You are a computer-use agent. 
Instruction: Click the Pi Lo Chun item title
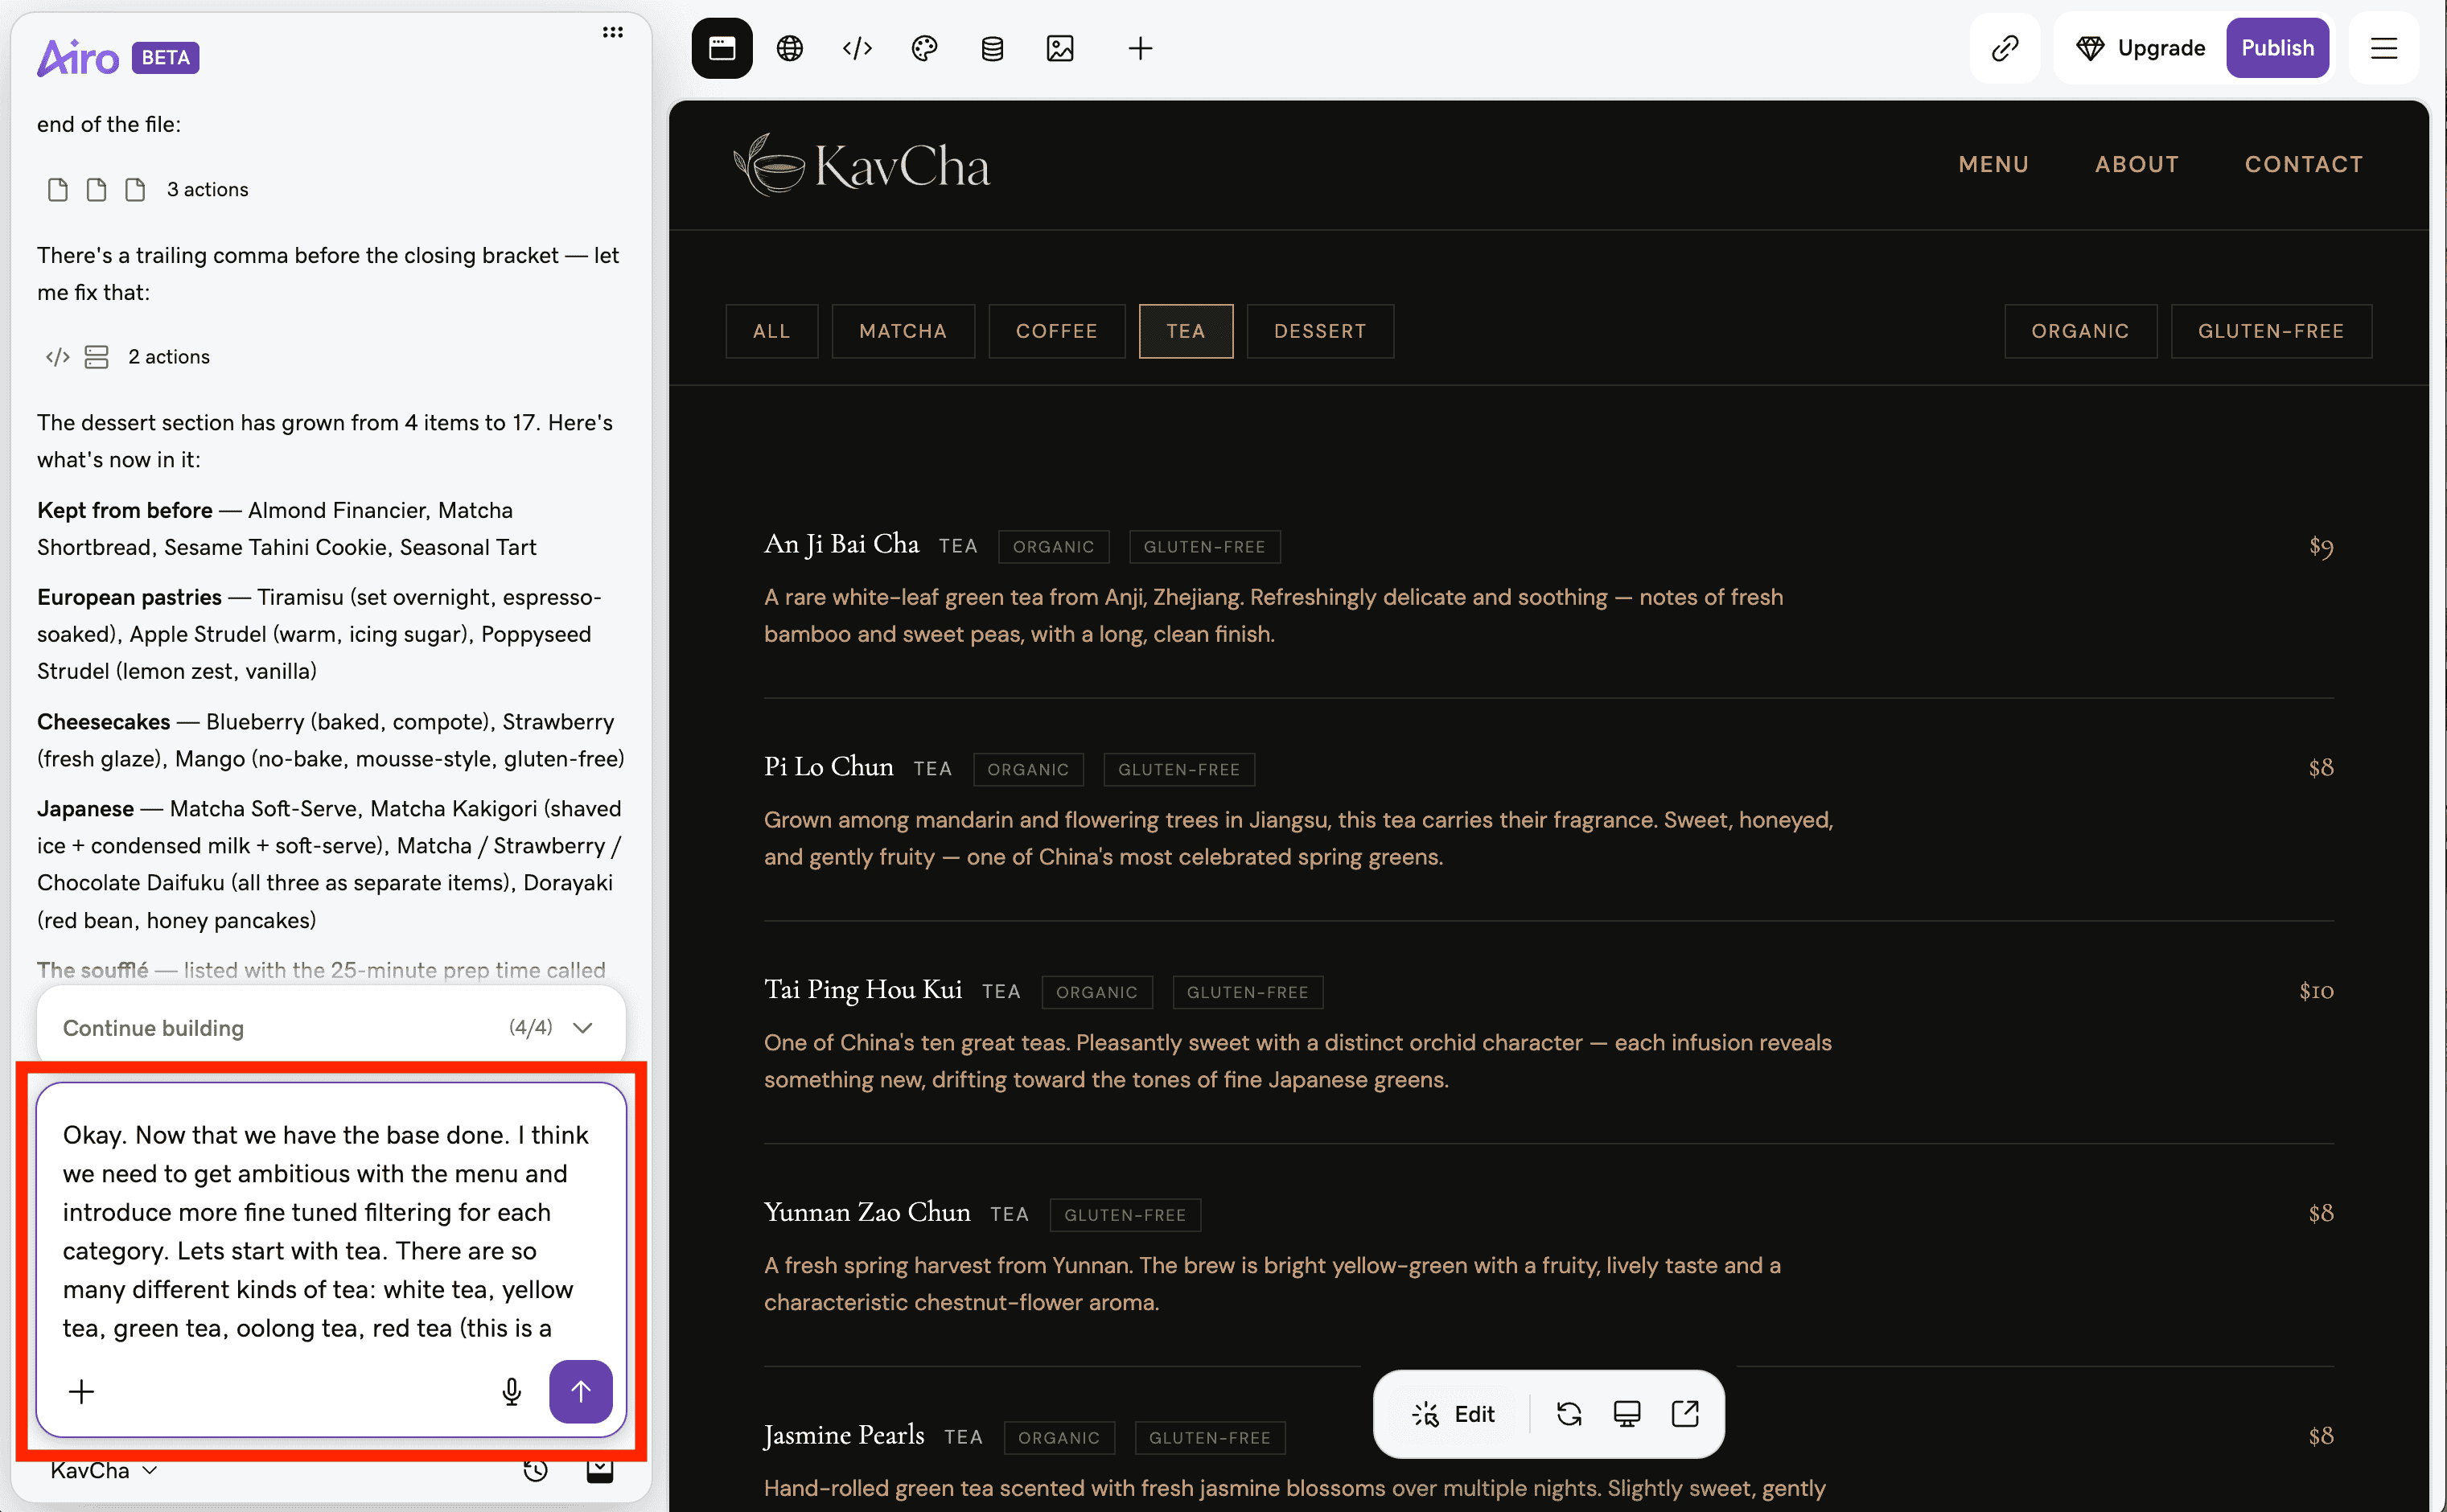point(829,767)
